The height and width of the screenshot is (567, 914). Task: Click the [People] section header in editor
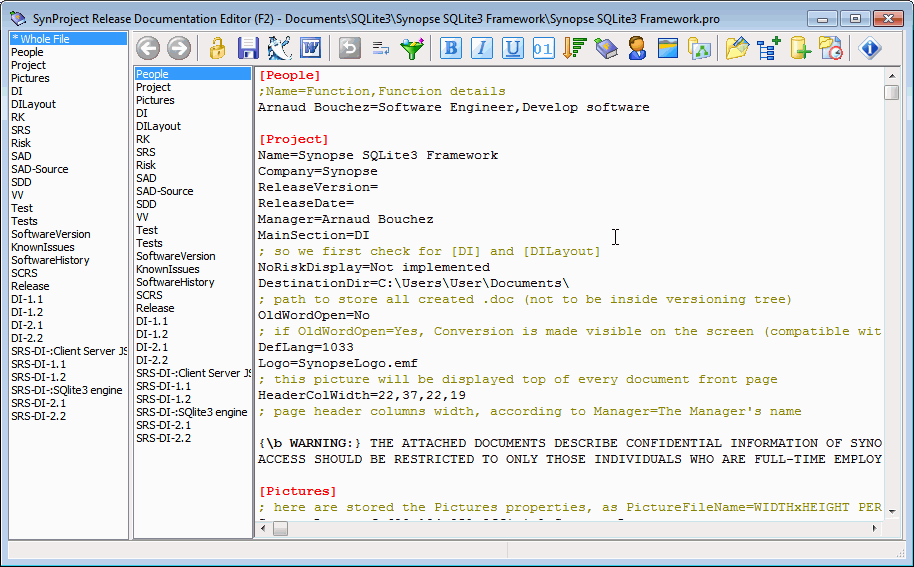290,75
